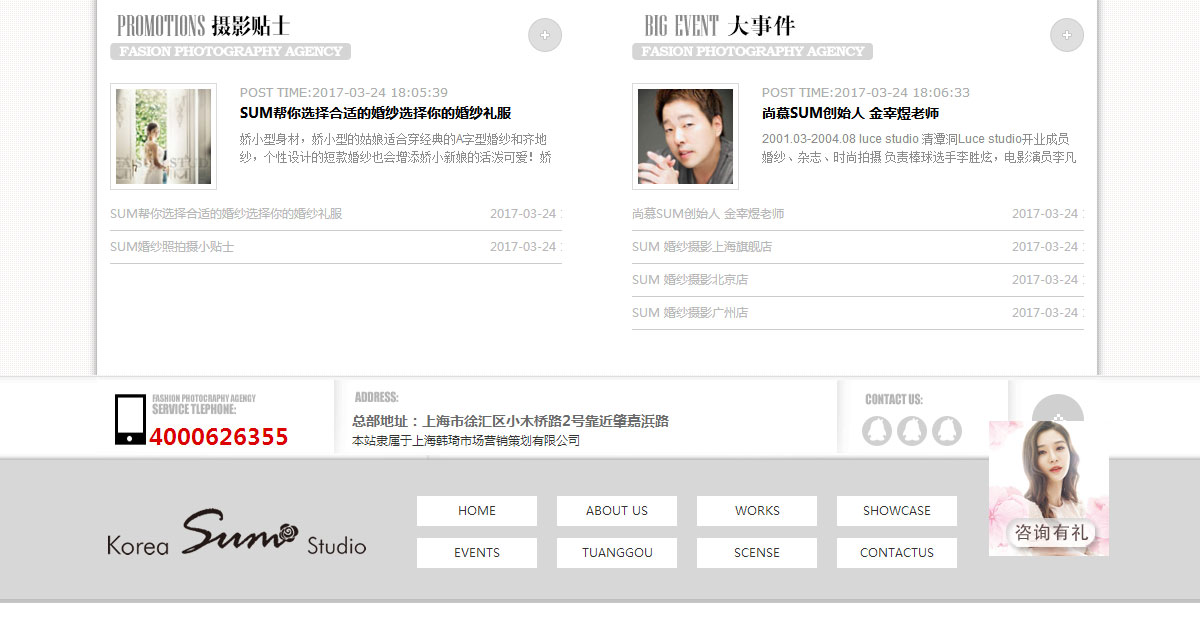This screenshot has height=633, width=1200.
Task: Open the EVENTS footer menu item
Action: pyautogui.click(x=477, y=553)
